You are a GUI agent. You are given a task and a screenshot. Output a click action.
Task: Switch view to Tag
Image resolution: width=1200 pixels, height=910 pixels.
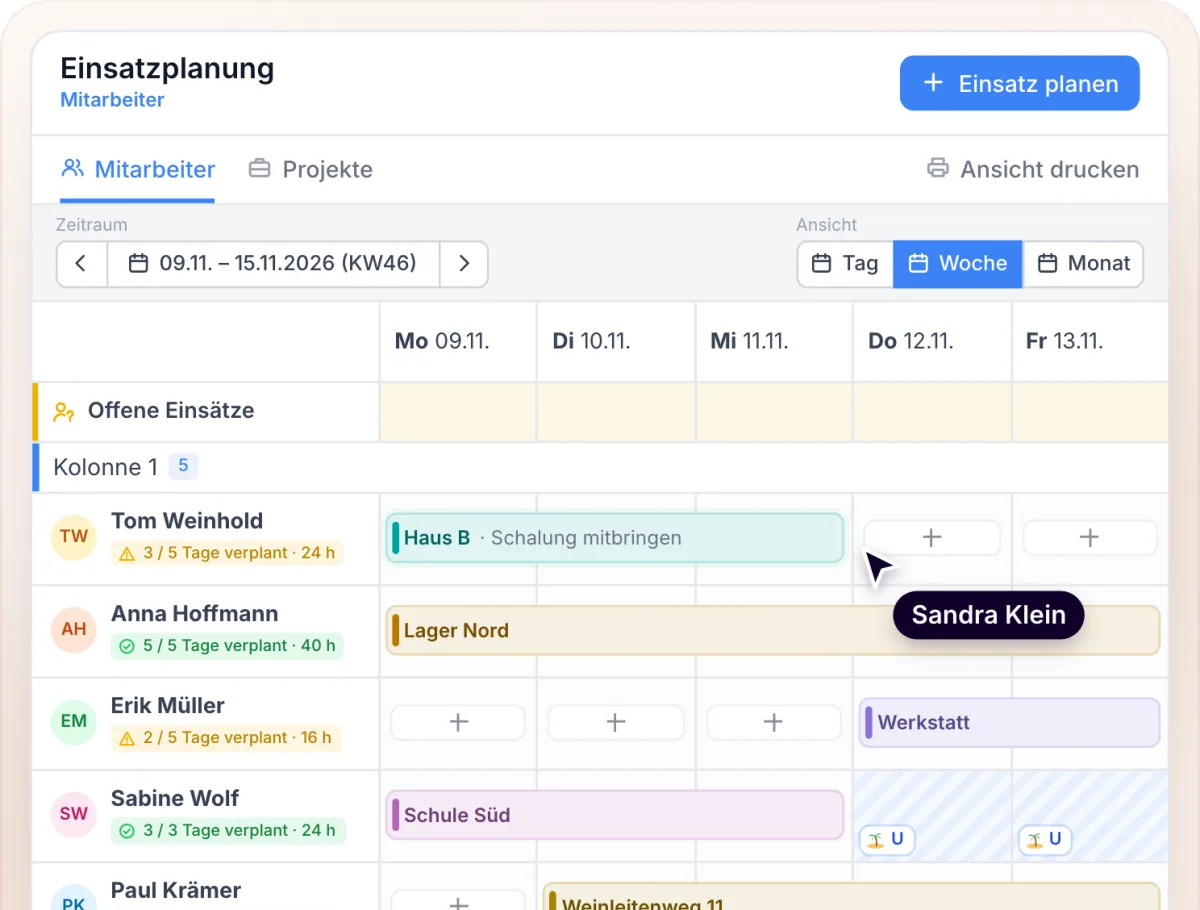tap(845, 264)
